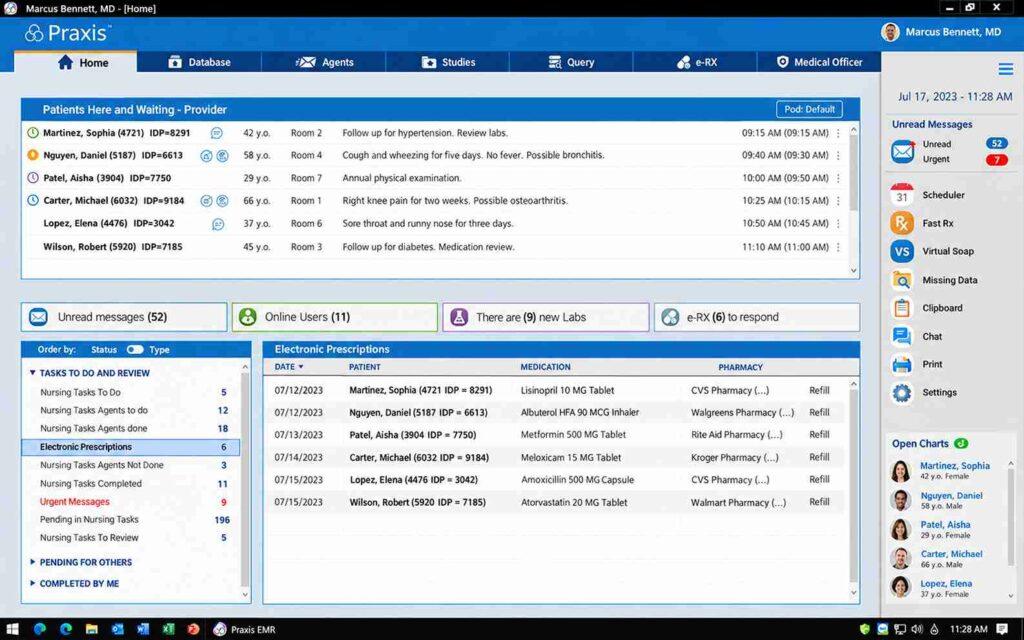Switch to the Database tab
This screenshot has width=1024, height=640.
tap(199, 62)
